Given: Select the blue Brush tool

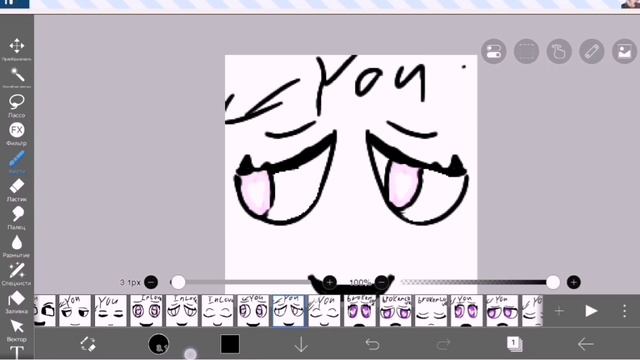Looking at the screenshot, I should pos(17,159).
